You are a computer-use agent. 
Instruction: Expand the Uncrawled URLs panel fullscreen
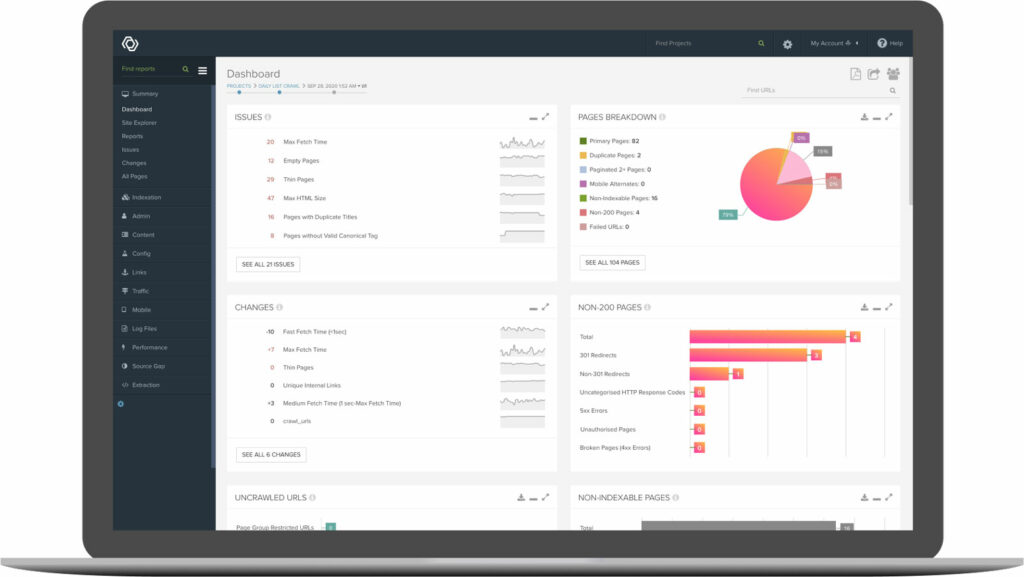click(x=545, y=497)
